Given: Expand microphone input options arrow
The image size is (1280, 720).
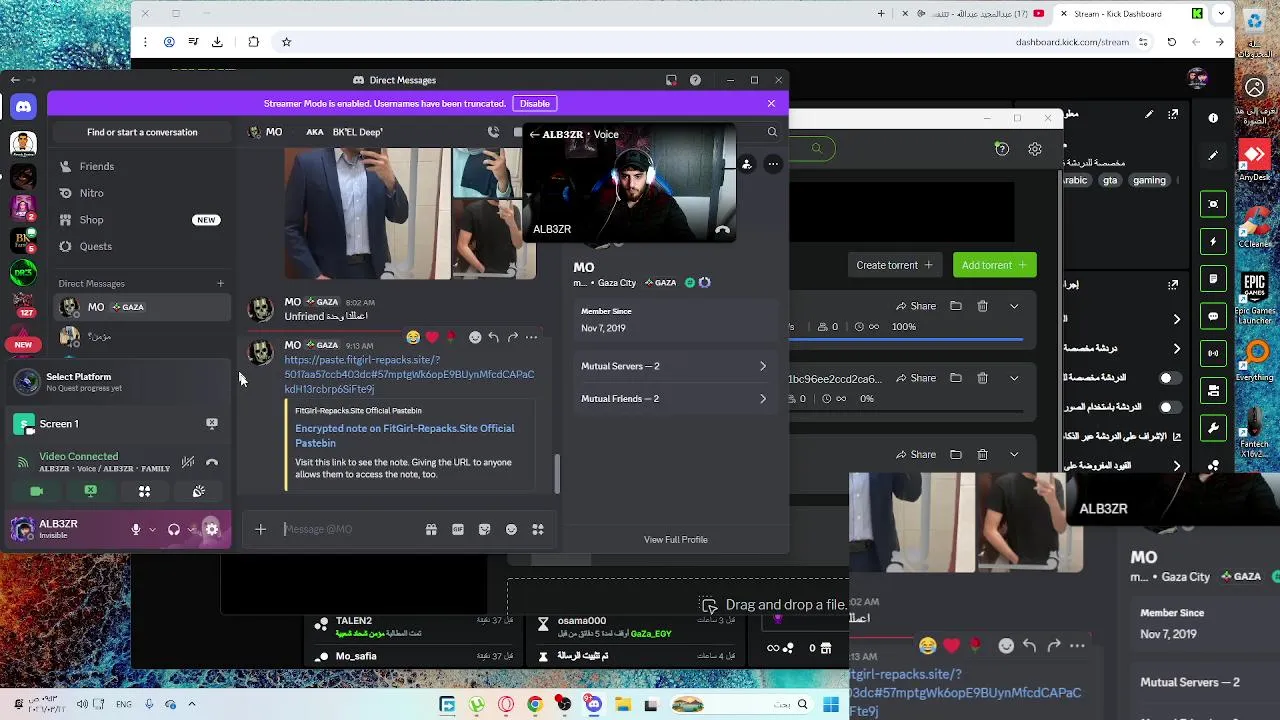Looking at the screenshot, I should pyautogui.click(x=152, y=529).
